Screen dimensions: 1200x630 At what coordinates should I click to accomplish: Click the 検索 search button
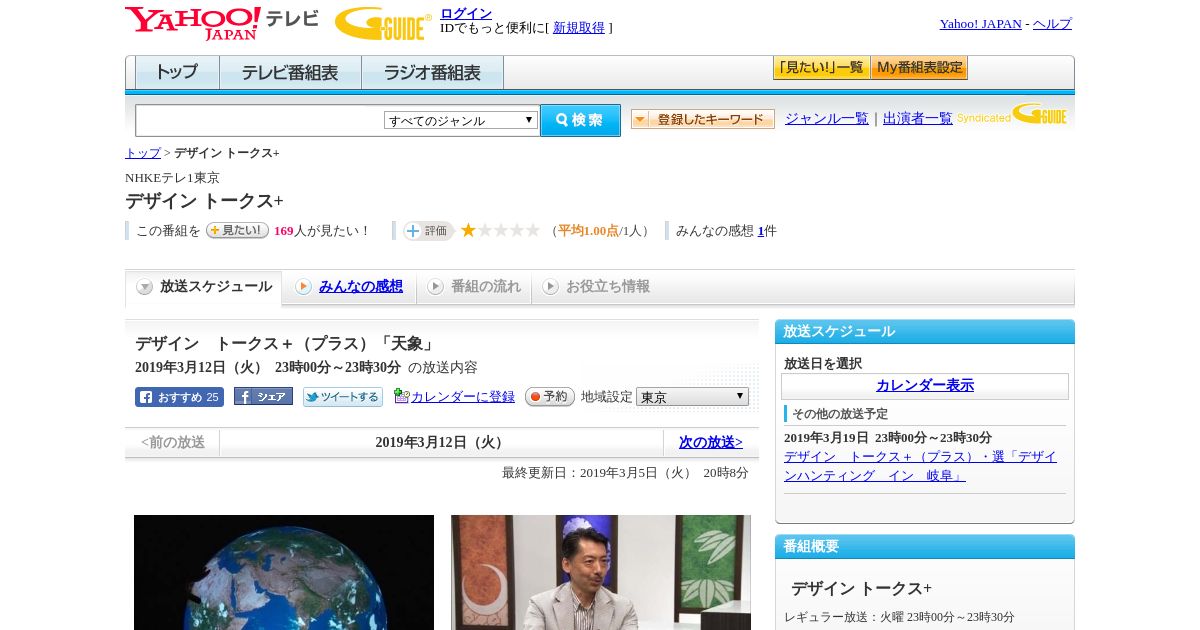click(580, 120)
